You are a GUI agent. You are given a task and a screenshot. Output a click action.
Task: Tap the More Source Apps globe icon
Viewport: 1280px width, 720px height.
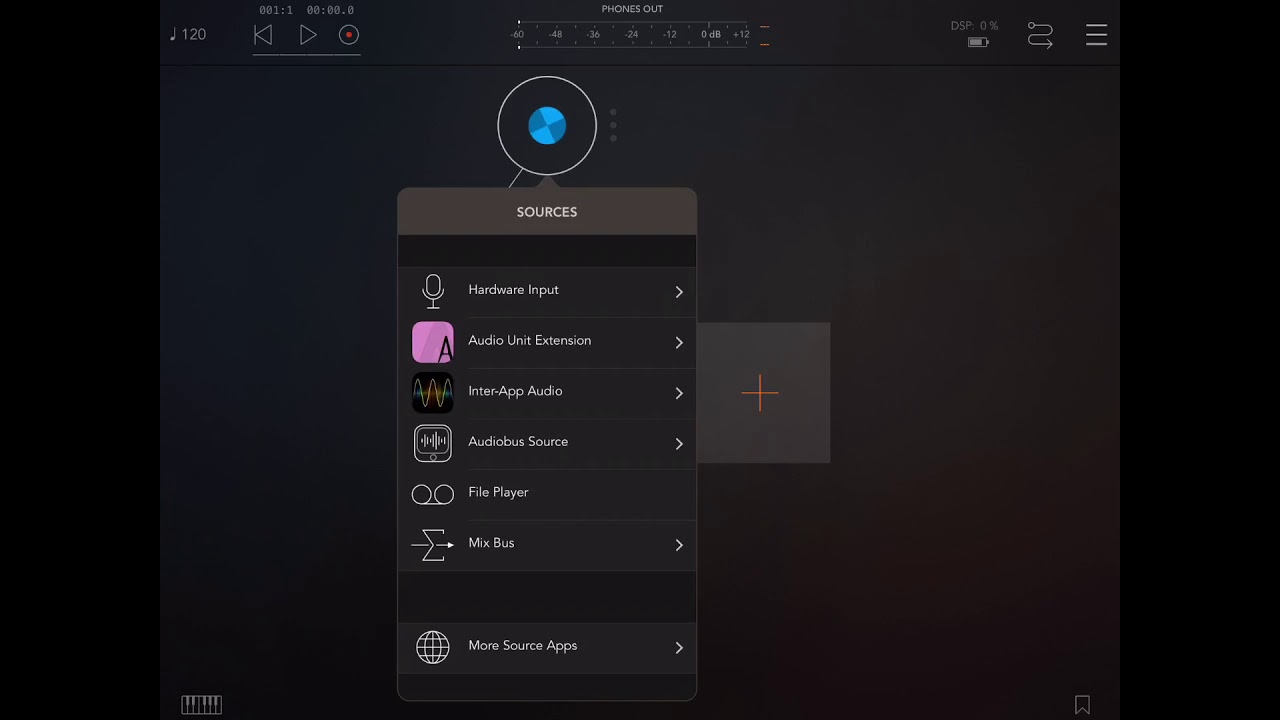click(433, 647)
